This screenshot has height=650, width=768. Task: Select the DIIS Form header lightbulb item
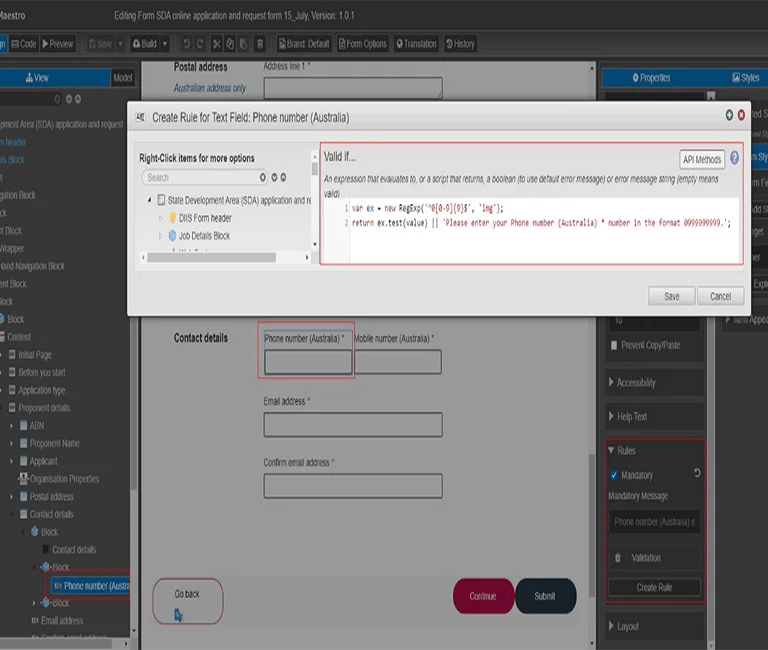tap(200, 218)
